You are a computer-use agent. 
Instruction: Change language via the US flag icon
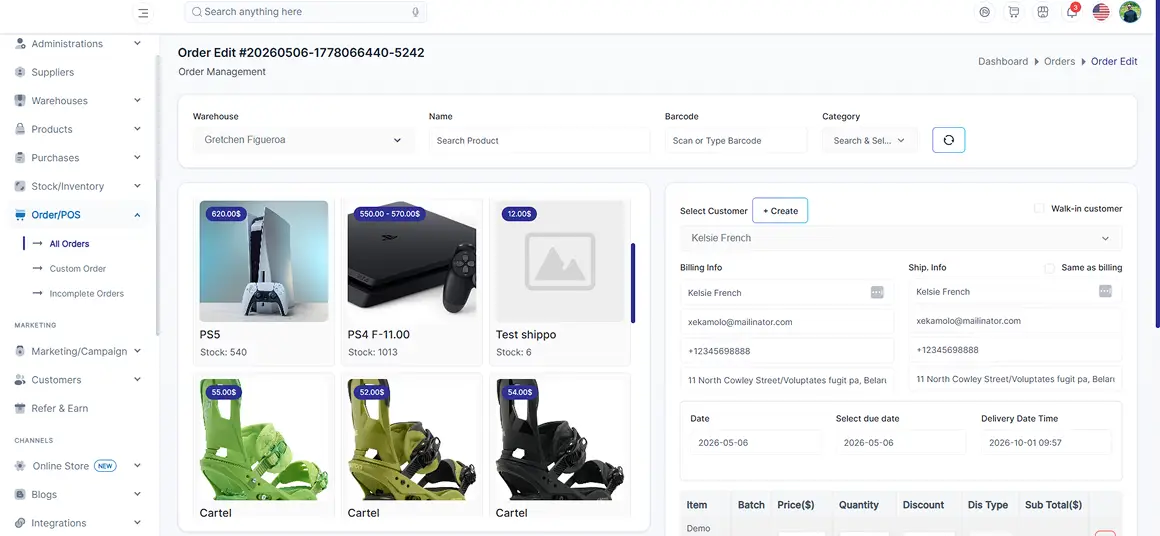point(1101,12)
